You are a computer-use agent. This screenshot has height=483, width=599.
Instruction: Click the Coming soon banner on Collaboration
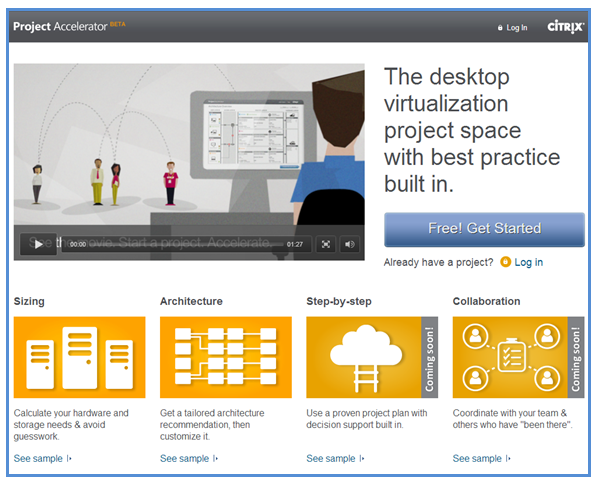coord(576,357)
